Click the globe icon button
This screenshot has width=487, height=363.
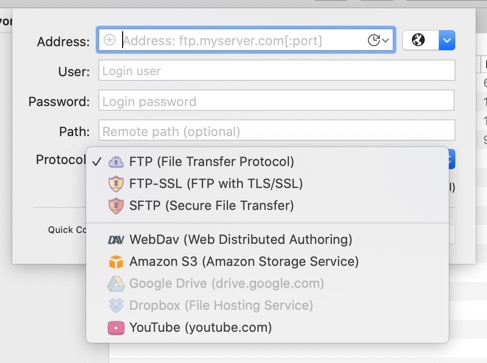click(x=418, y=40)
